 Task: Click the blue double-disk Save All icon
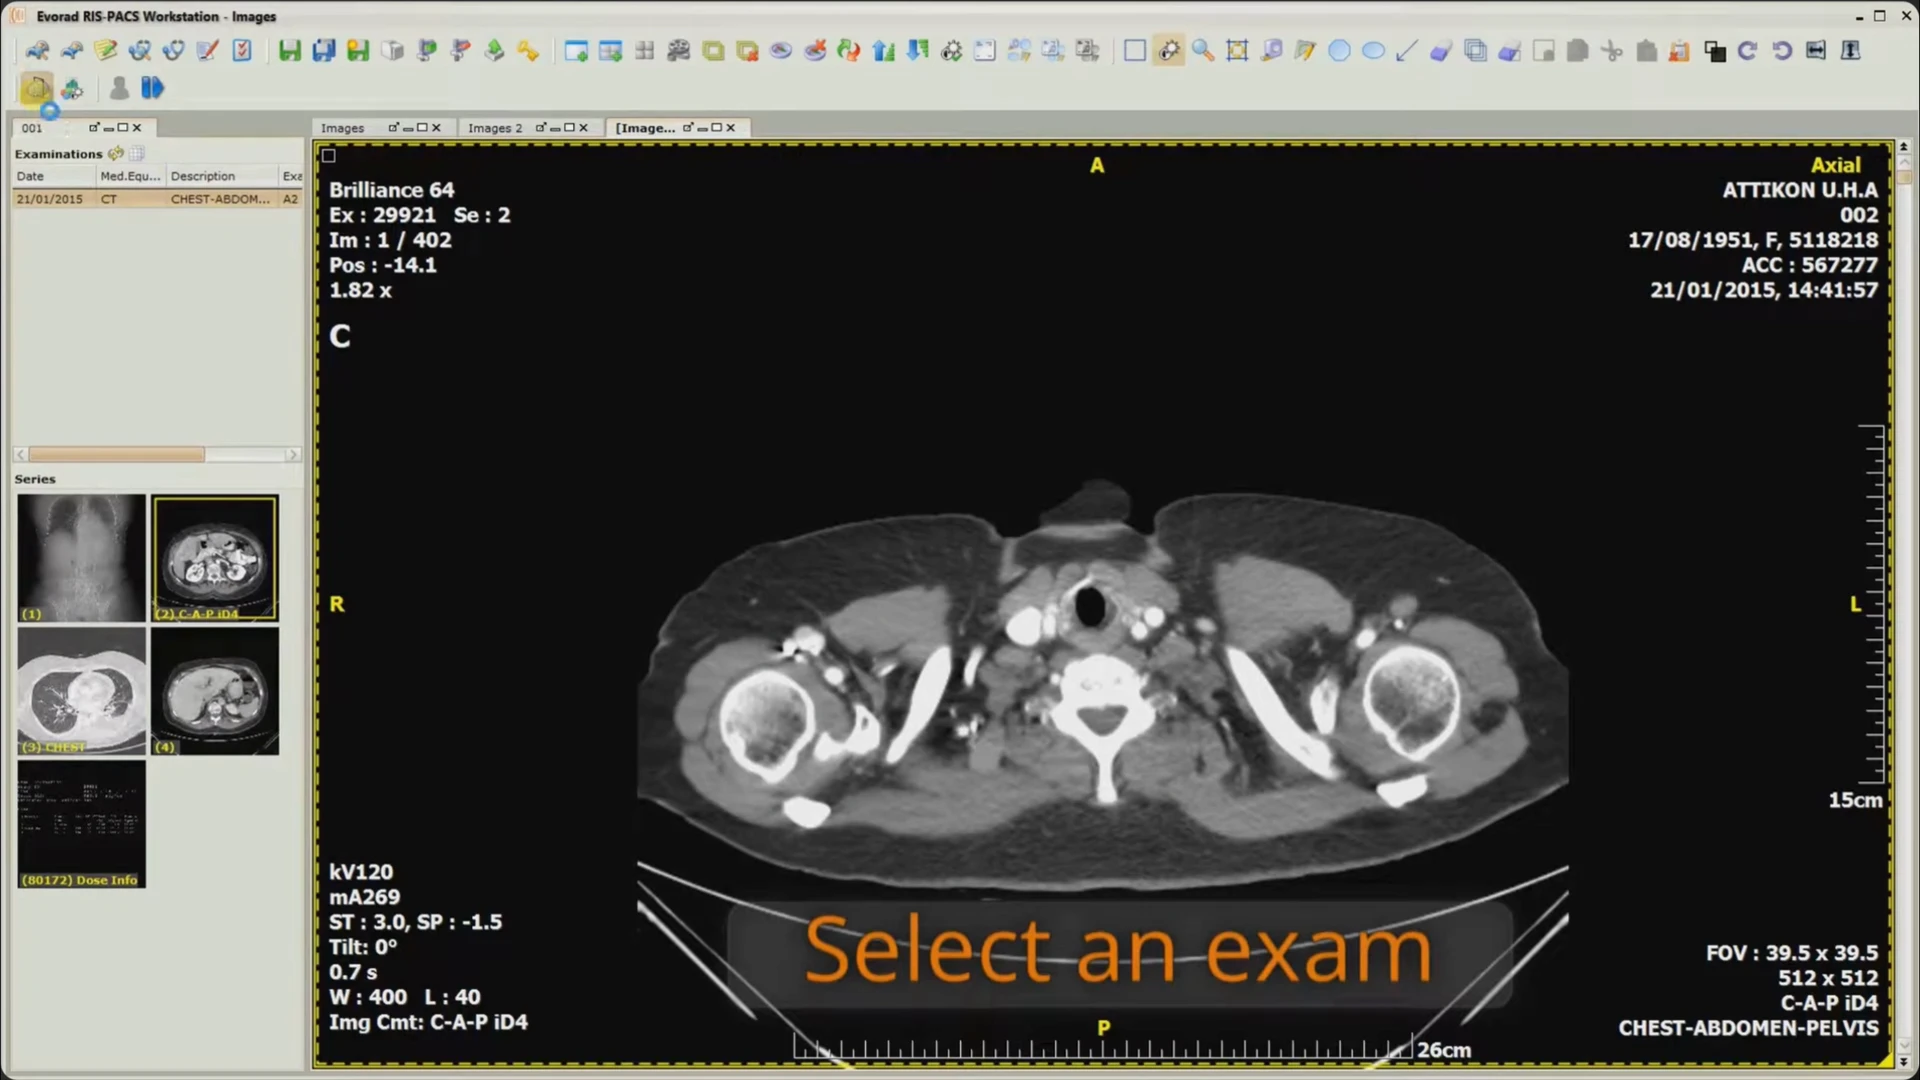click(x=324, y=50)
